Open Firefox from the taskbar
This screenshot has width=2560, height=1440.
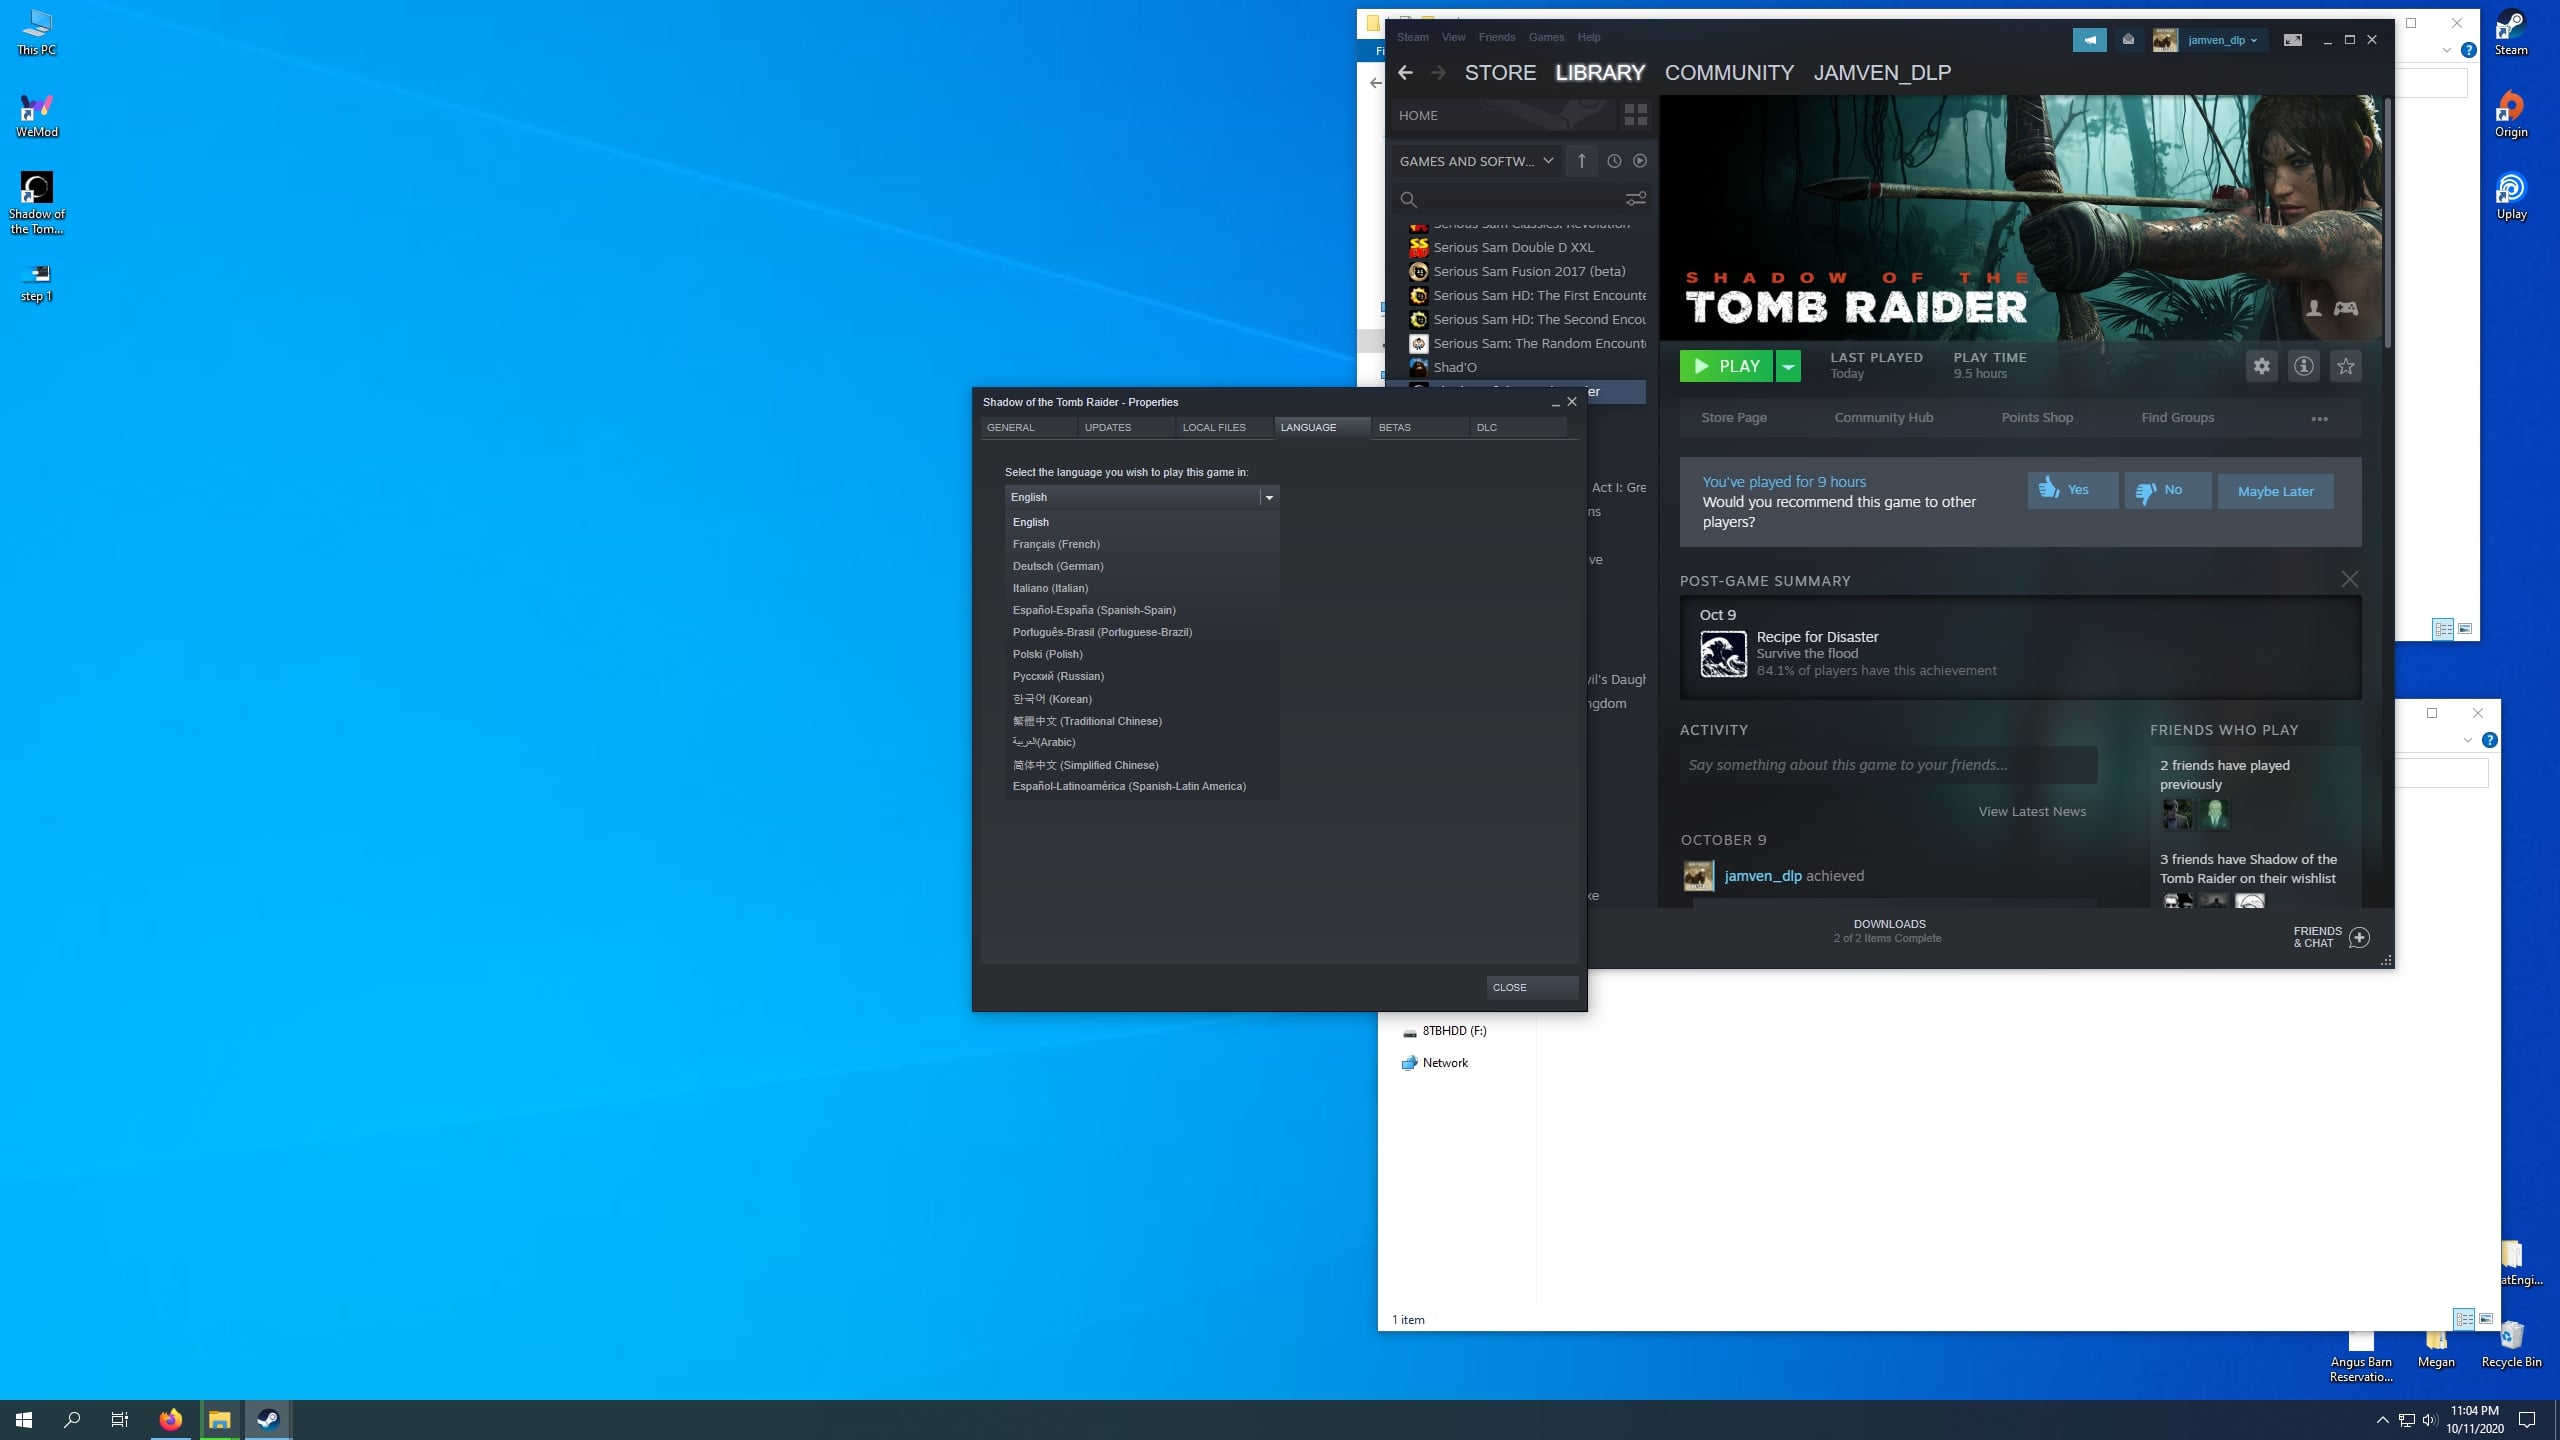click(x=171, y=1419)
